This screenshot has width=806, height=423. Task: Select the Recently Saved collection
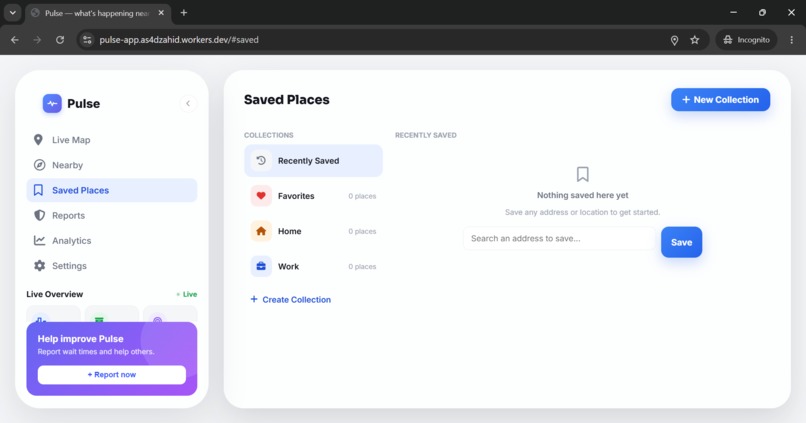pos(313,161)
